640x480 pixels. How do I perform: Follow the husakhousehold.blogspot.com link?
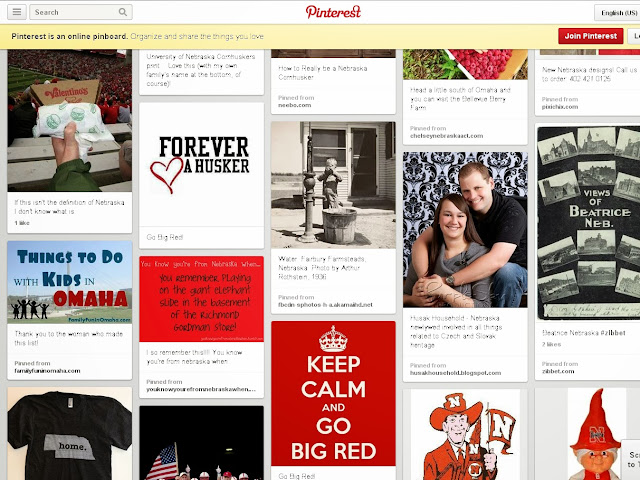pos(456,373)
